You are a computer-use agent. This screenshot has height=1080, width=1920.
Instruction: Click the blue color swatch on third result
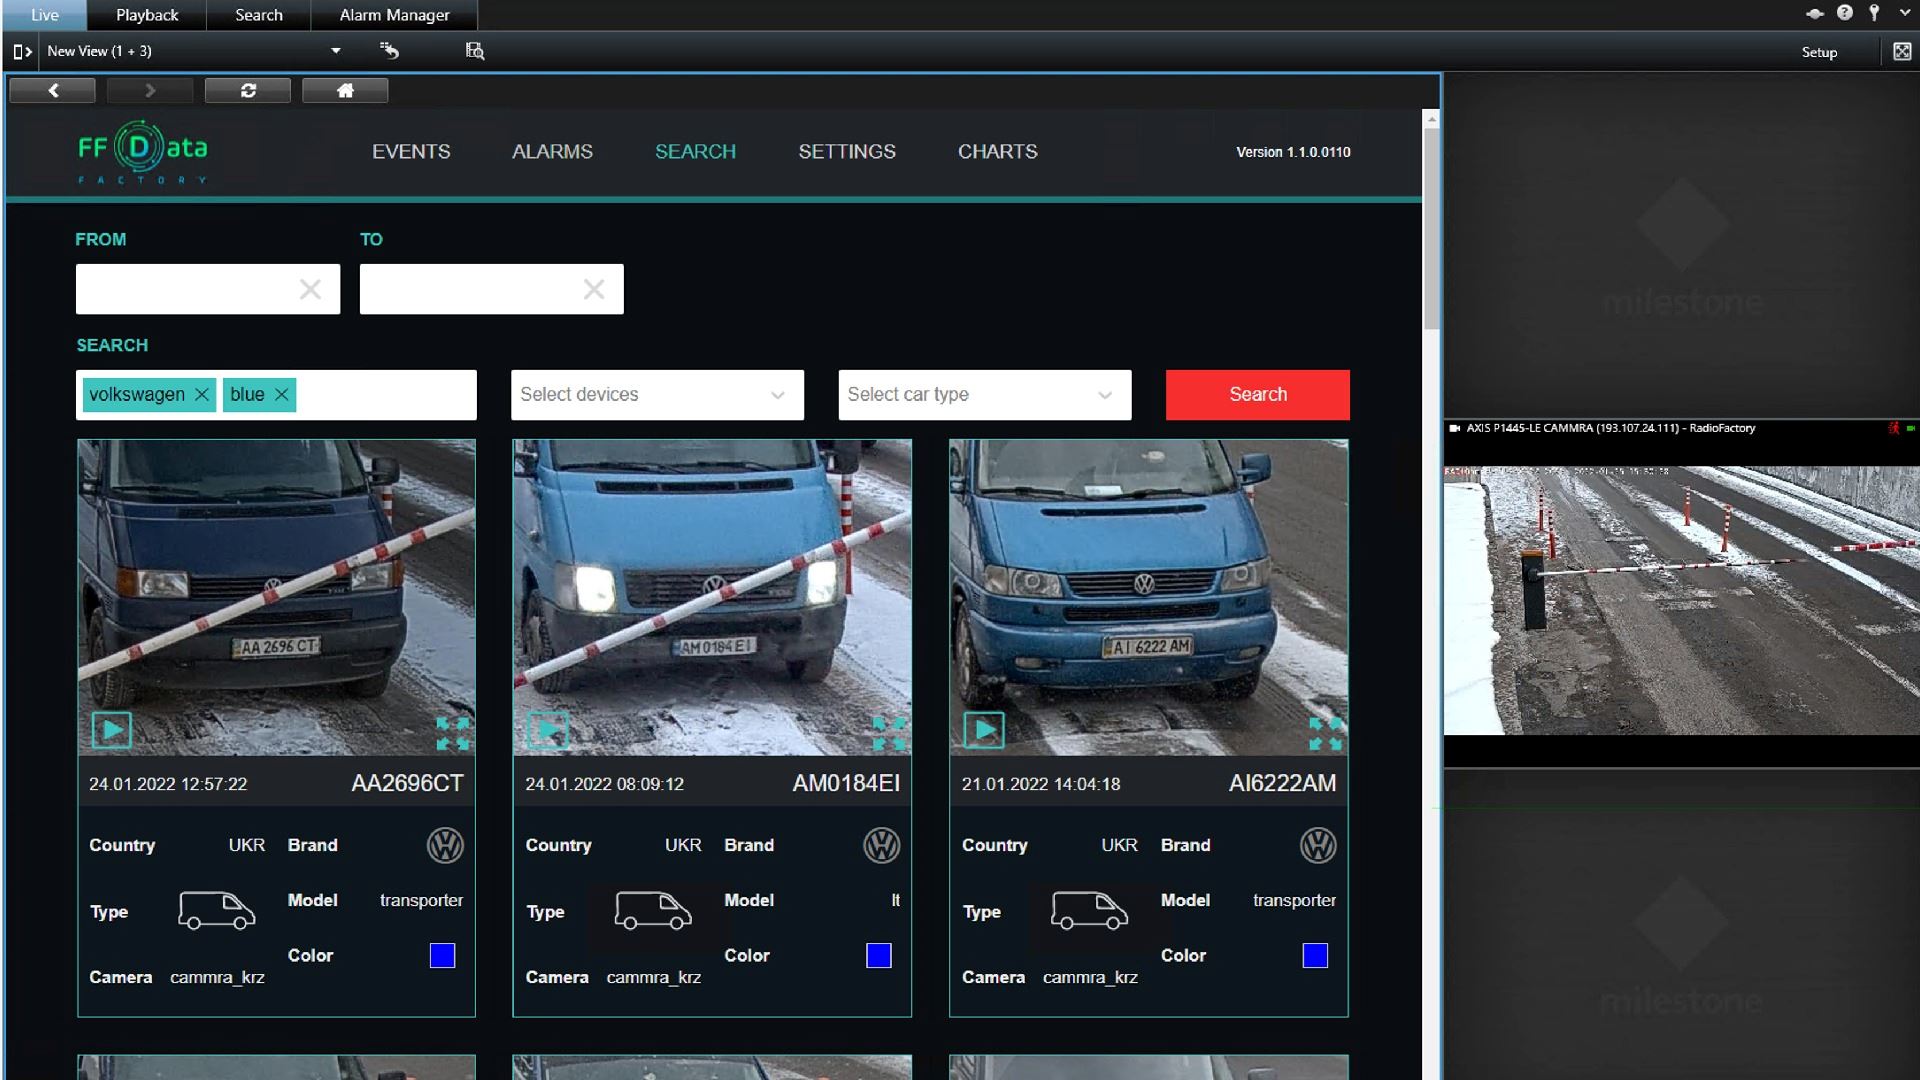[x=1316, y=955]
